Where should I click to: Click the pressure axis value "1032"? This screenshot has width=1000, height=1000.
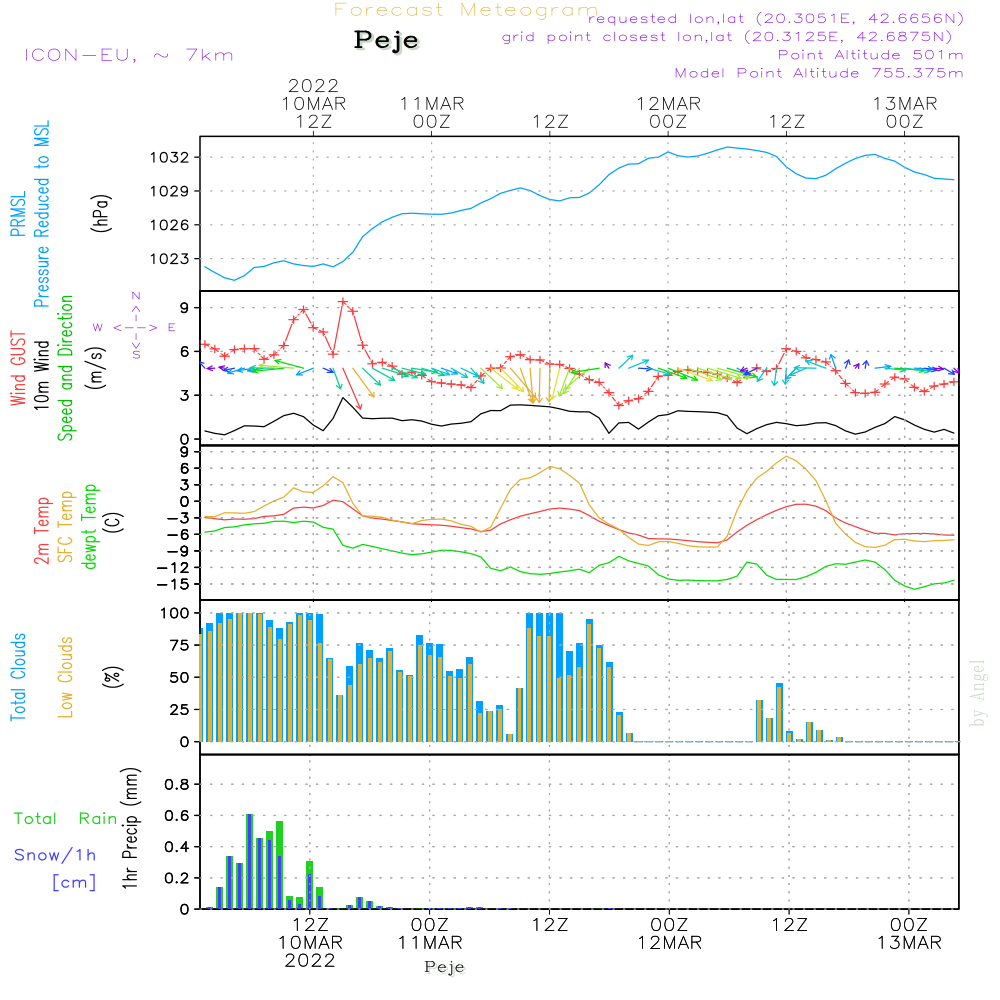click(170, 158)
